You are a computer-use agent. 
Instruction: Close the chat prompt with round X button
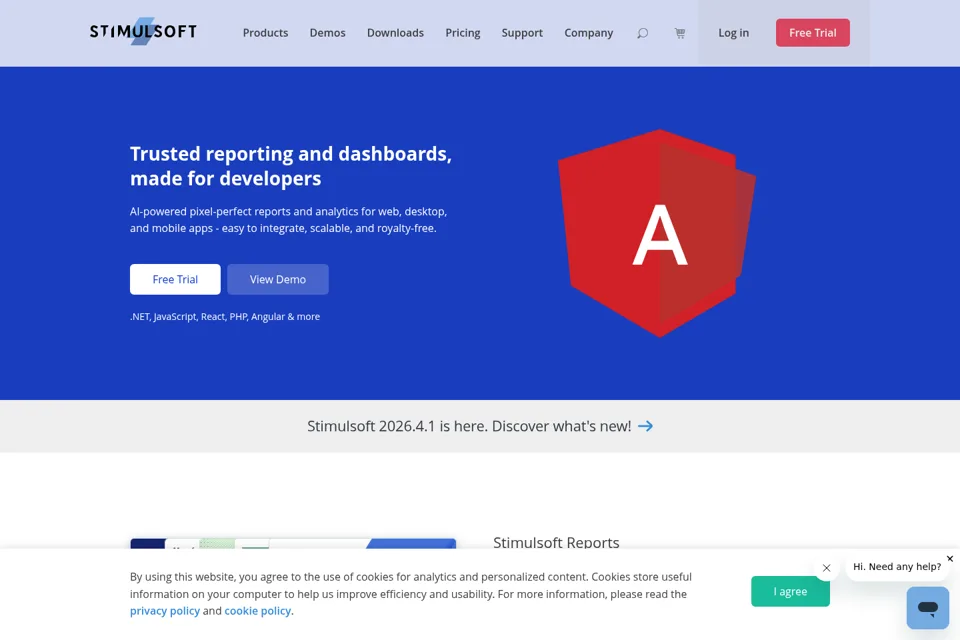click(827, 568)
